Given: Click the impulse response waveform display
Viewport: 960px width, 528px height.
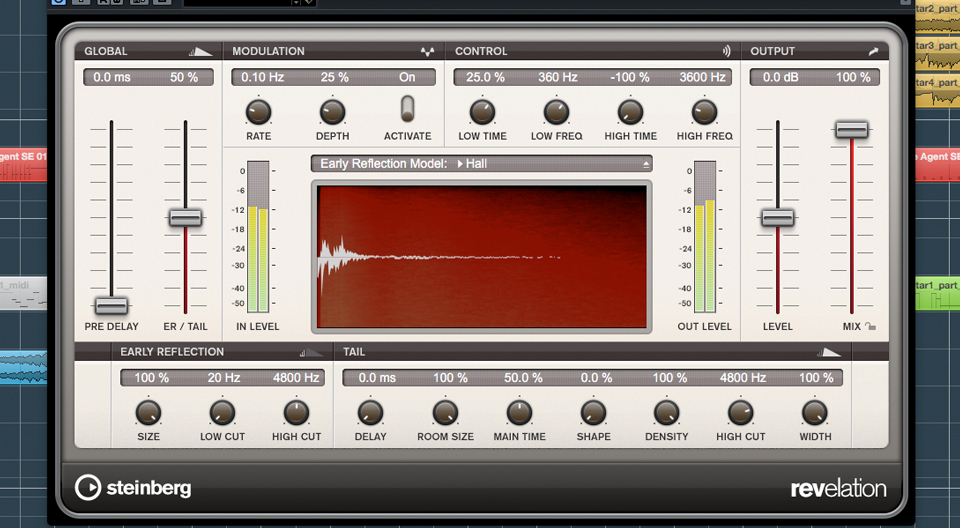Looking at the screenshot, I should click(481, 257).
